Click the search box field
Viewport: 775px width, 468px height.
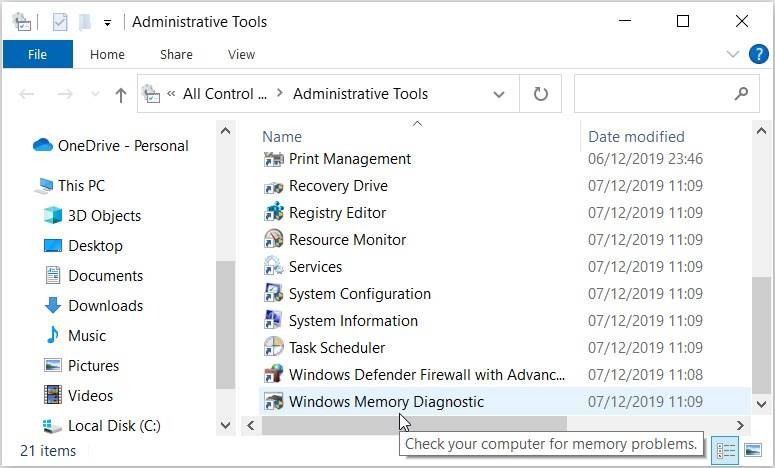pyautogui.click(x=655, y=94)
